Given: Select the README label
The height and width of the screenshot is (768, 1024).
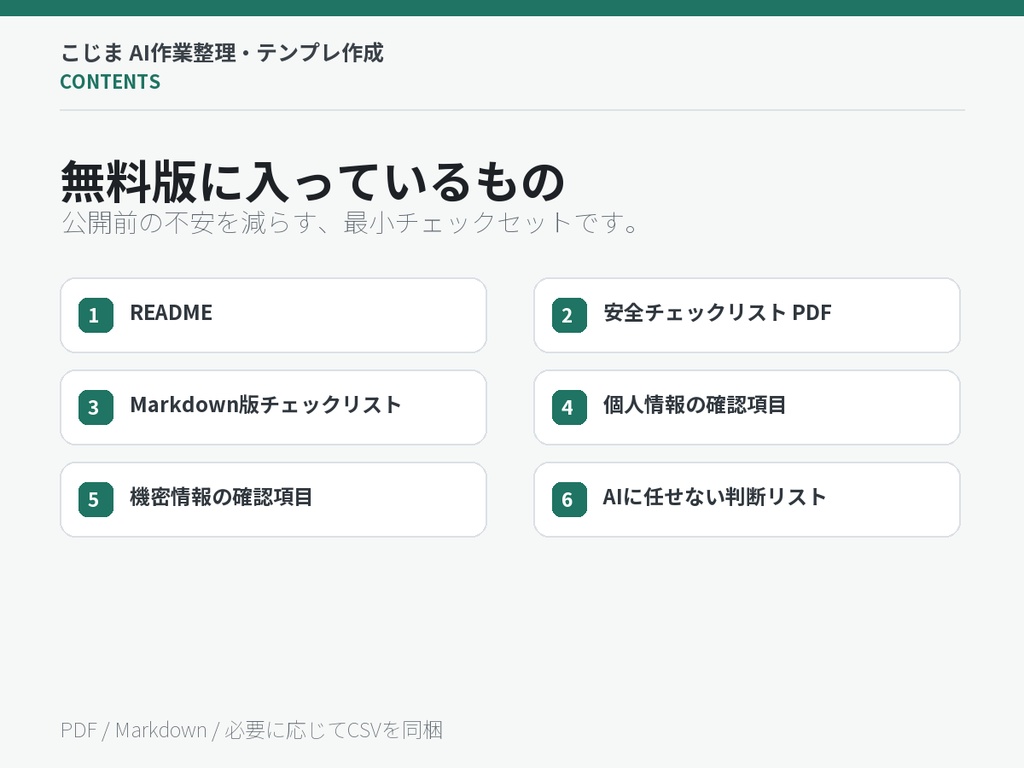Looking at the screenshot, I should [171, 313].
